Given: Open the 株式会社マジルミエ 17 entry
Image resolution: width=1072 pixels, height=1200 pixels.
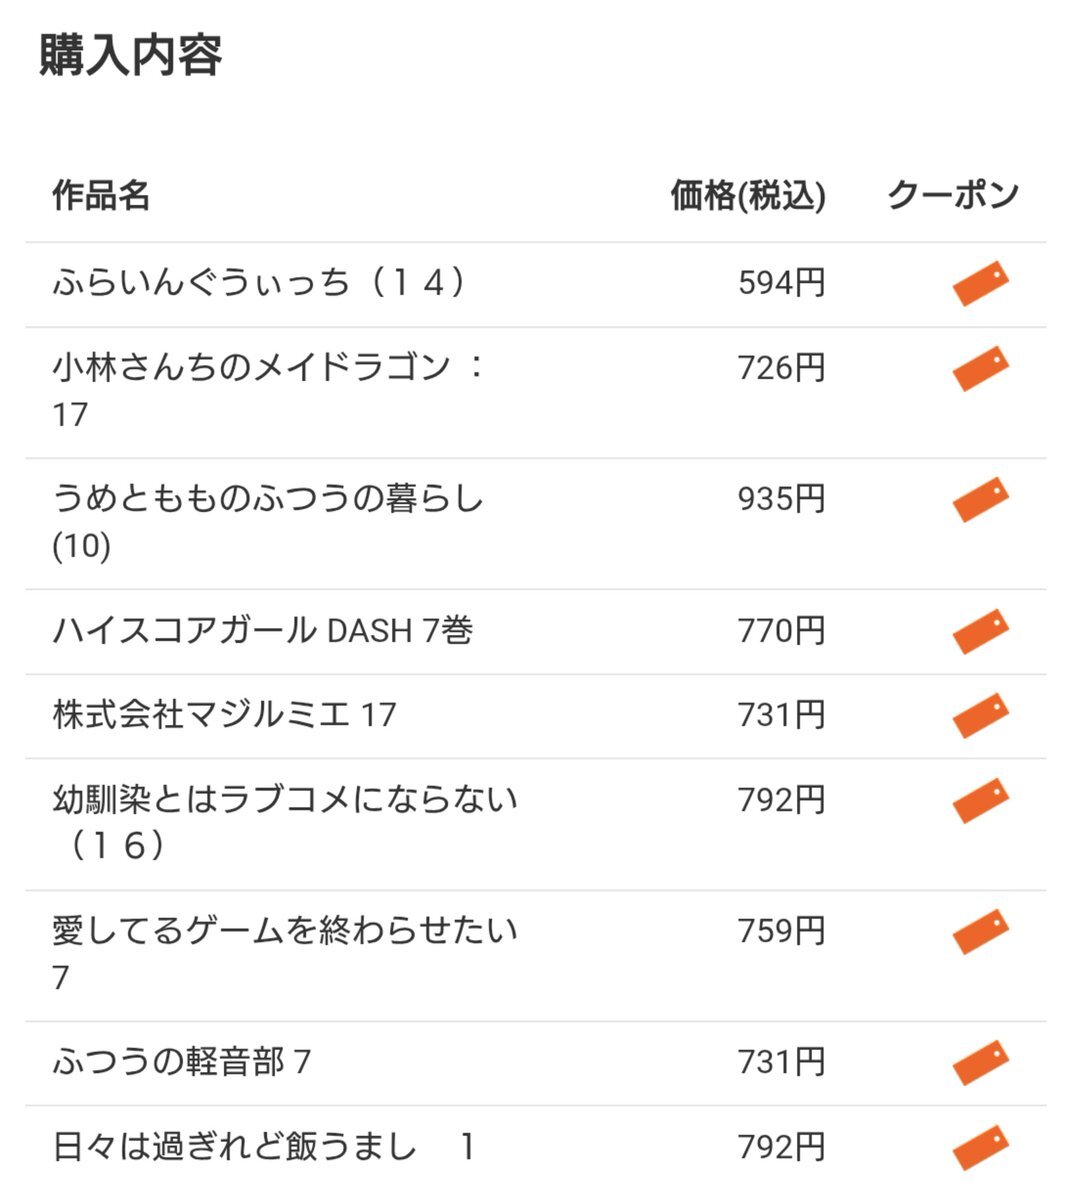Looking at the screenshot, I should pos(224,715).
